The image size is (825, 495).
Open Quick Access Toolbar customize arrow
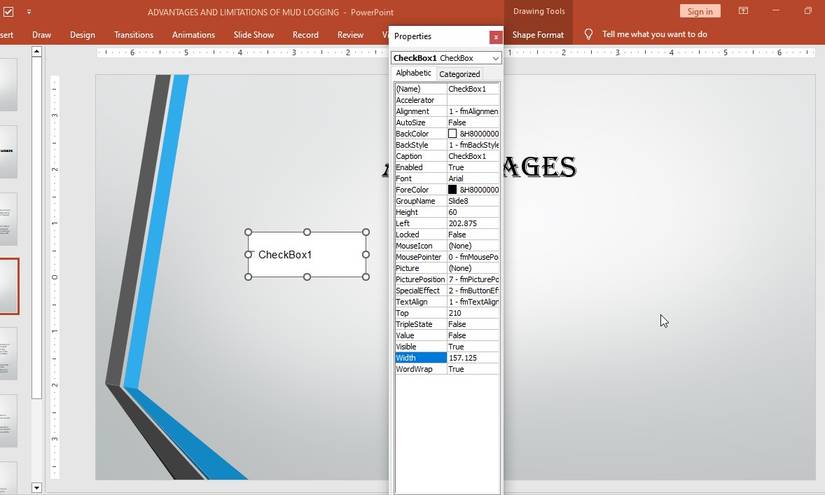click(x=29, y=12)
